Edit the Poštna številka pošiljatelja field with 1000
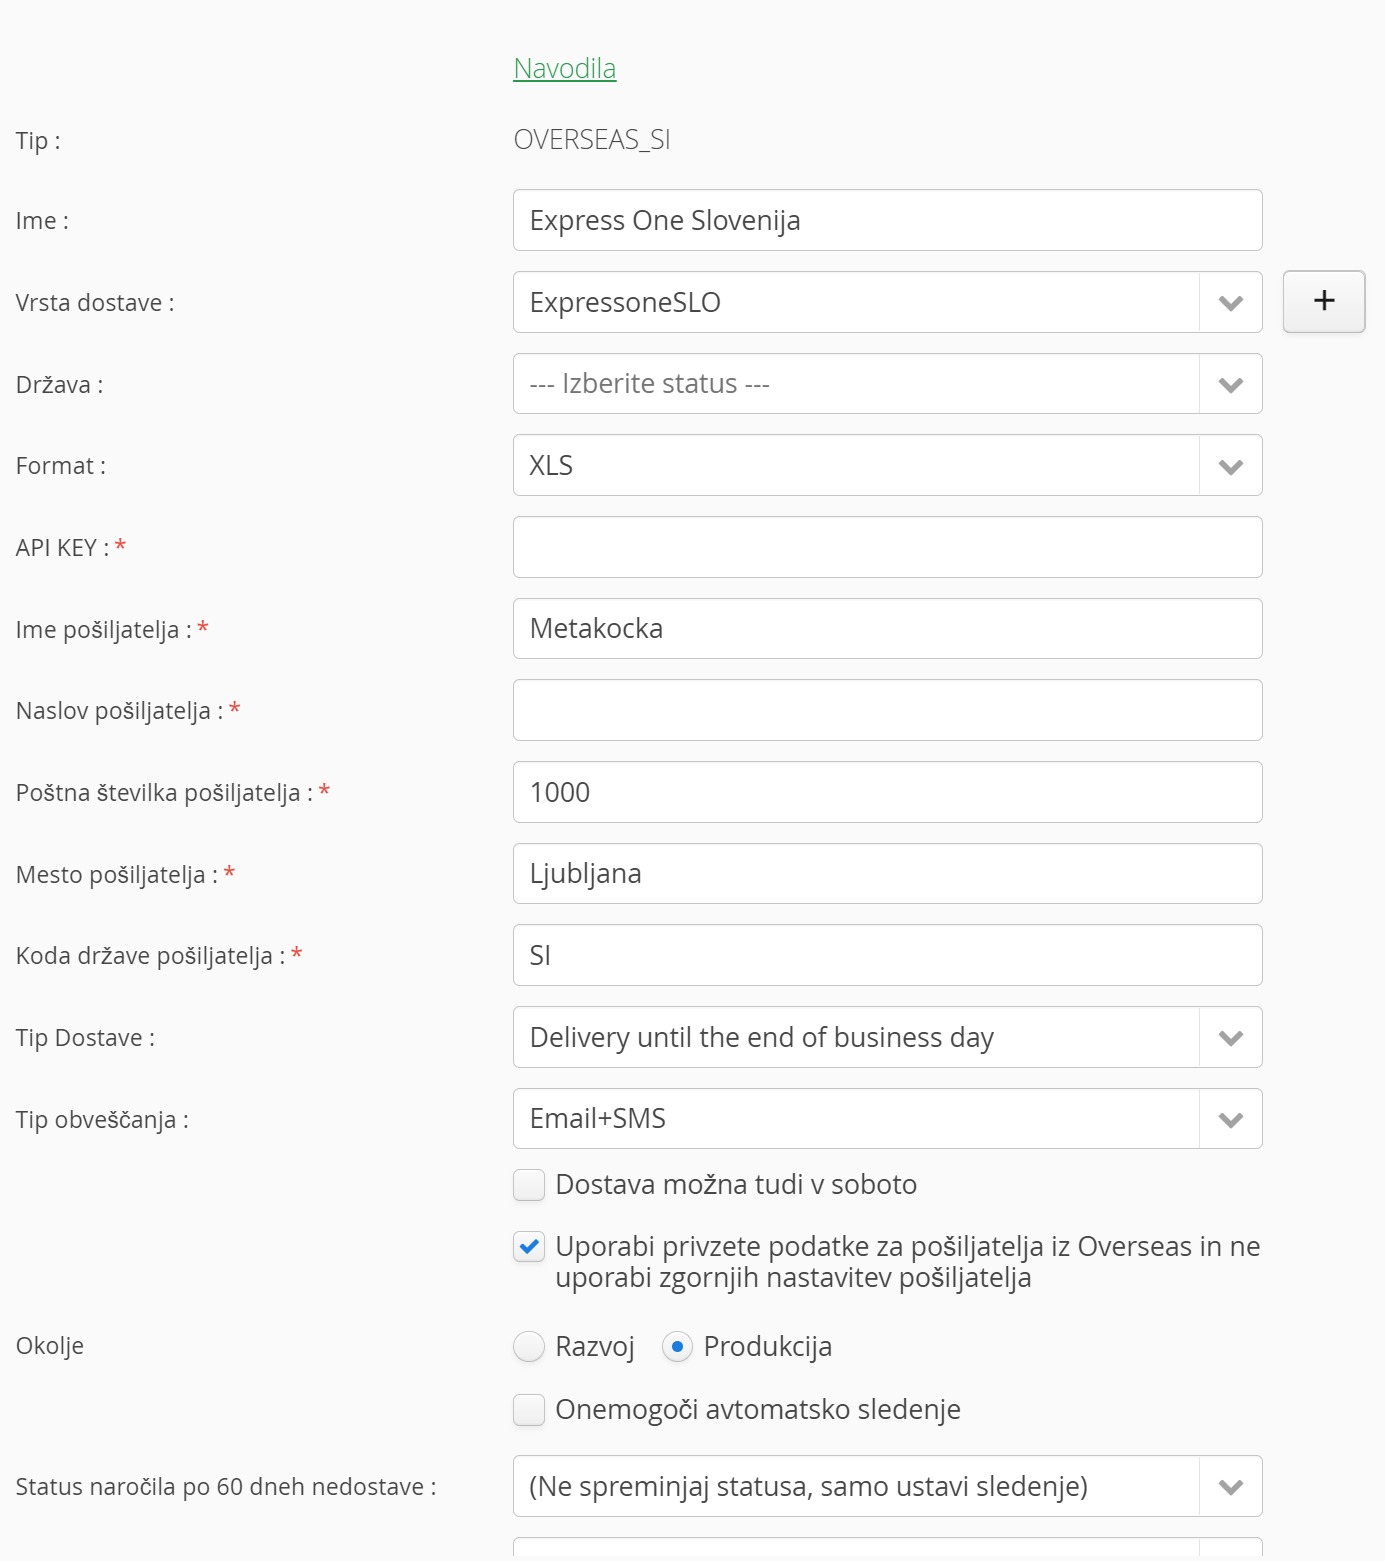1385x1561 pixels. pos(887,792)
